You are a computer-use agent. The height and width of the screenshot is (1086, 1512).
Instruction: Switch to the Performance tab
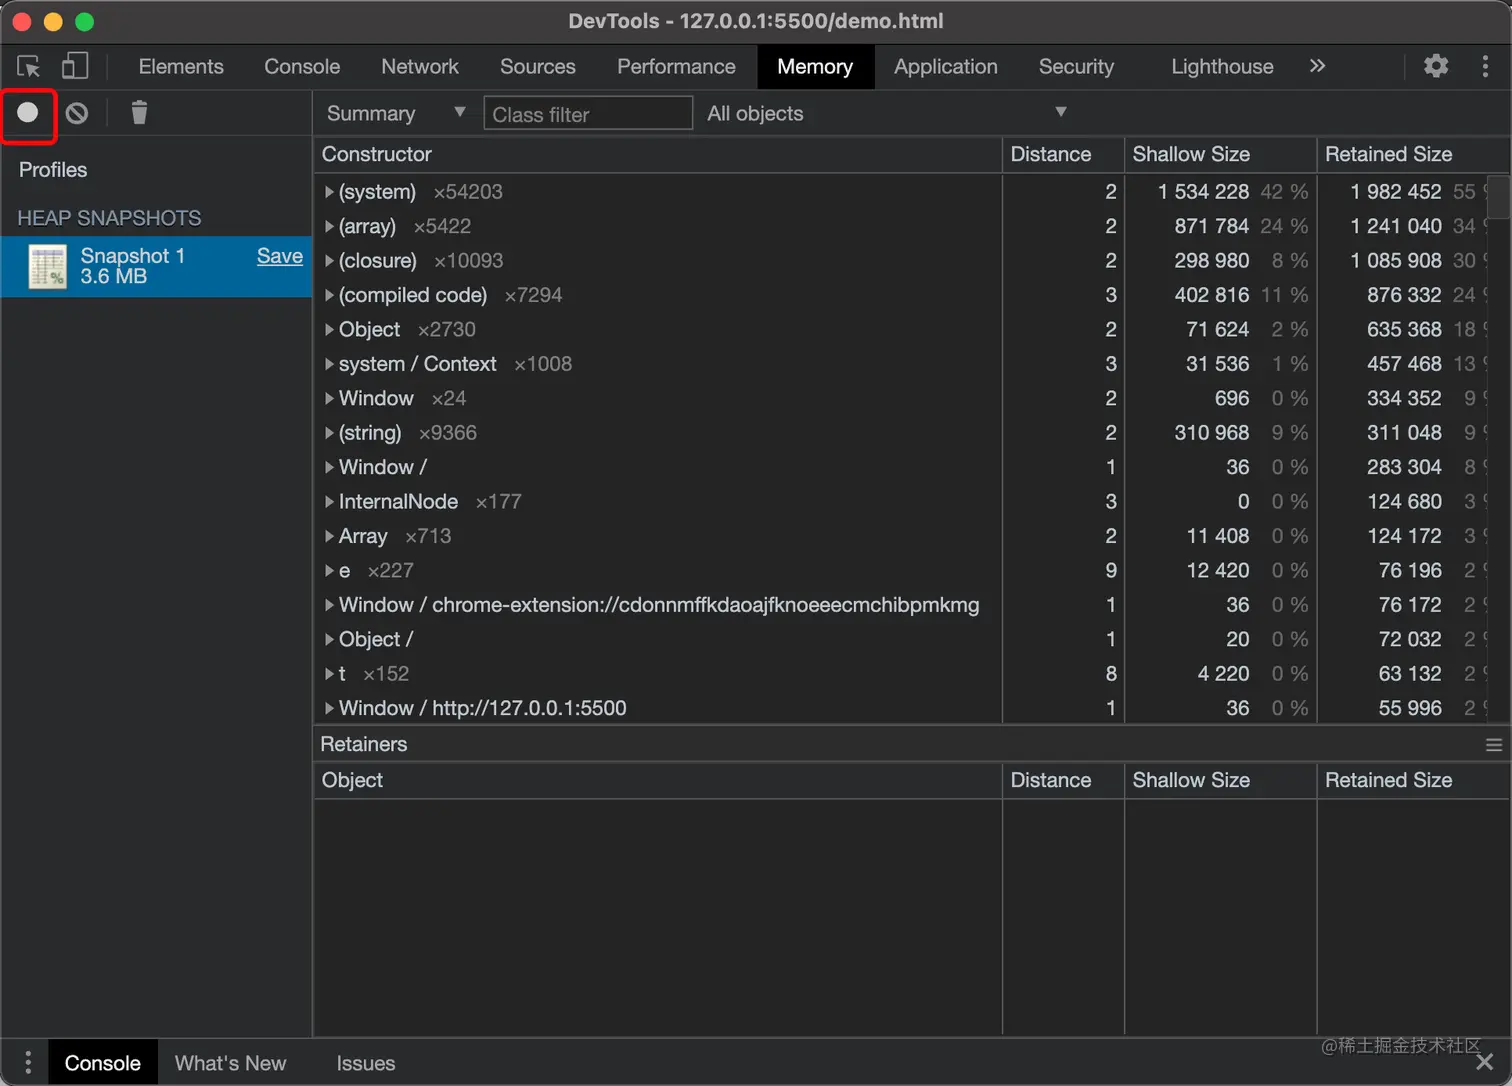click(x=676, y=66)
